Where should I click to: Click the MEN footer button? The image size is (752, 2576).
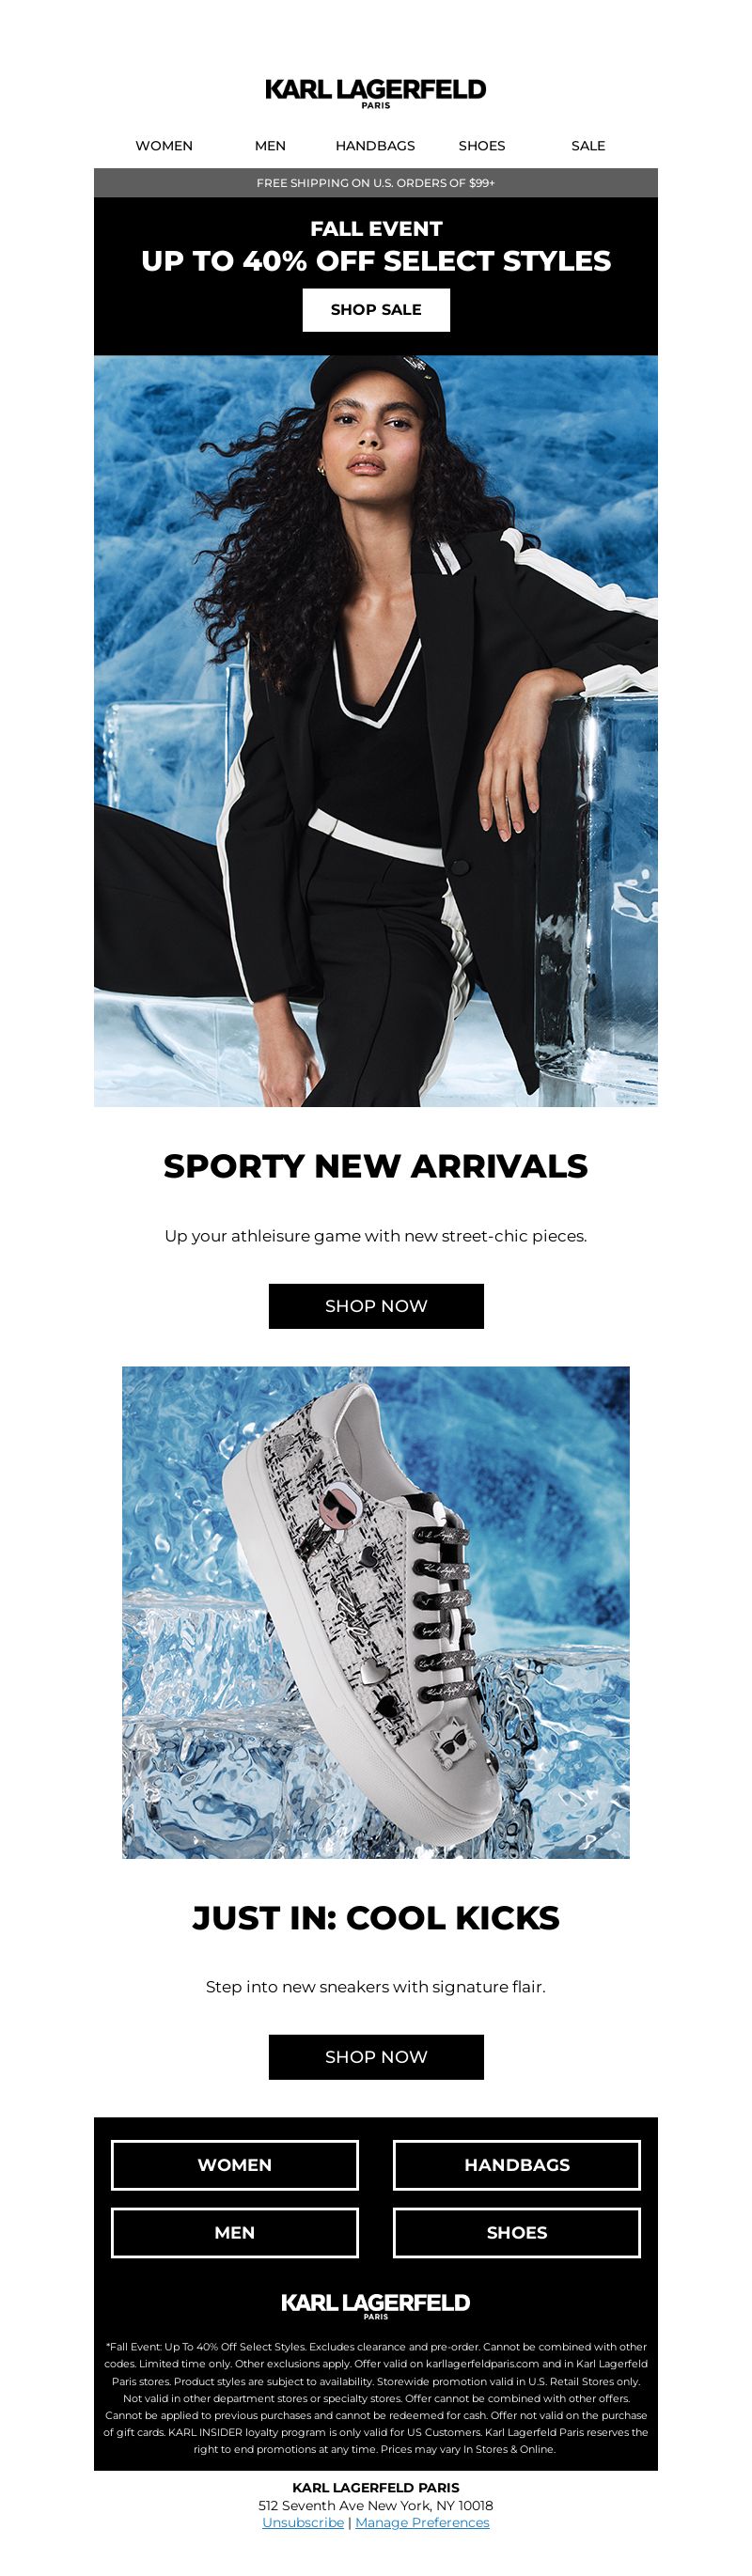[235, 2233]
